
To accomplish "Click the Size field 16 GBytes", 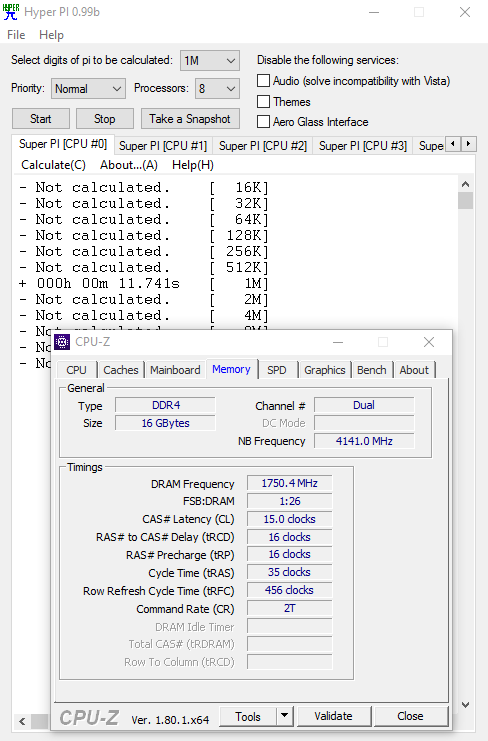I will [x=166, y=423].
